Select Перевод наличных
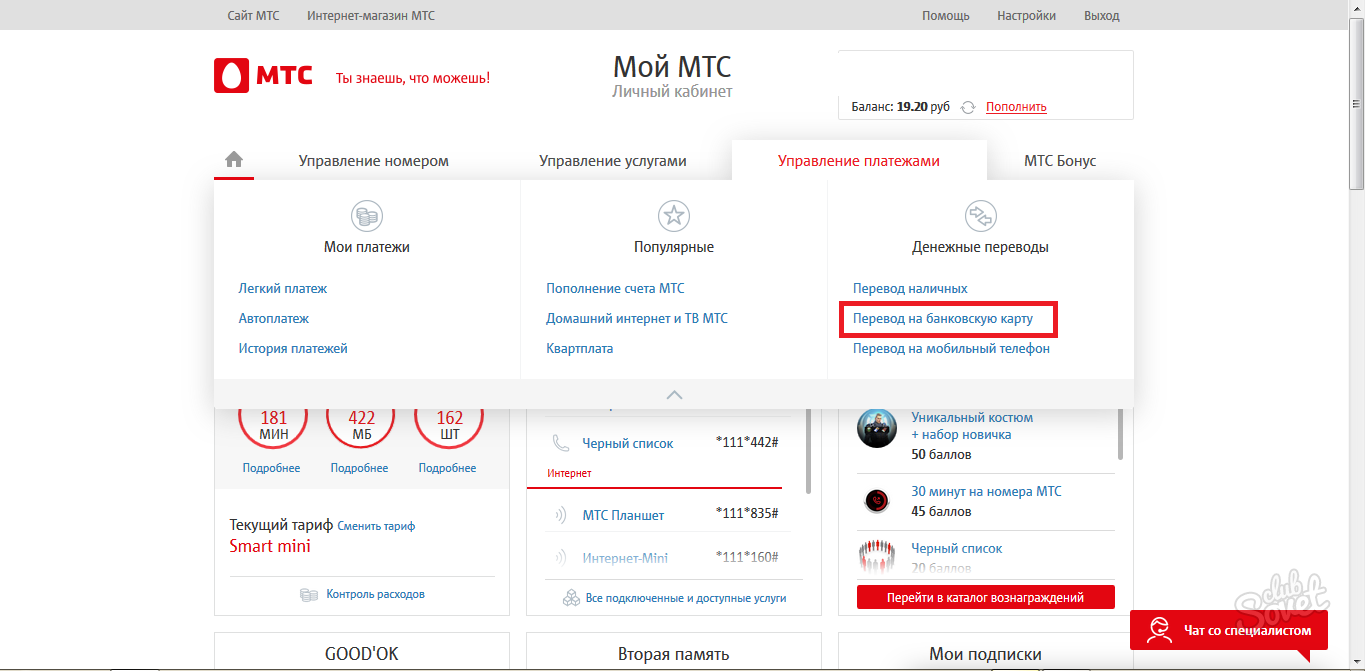Image resolution: width=1365 pixels, height=671 pixels. [x=910, y=288]
